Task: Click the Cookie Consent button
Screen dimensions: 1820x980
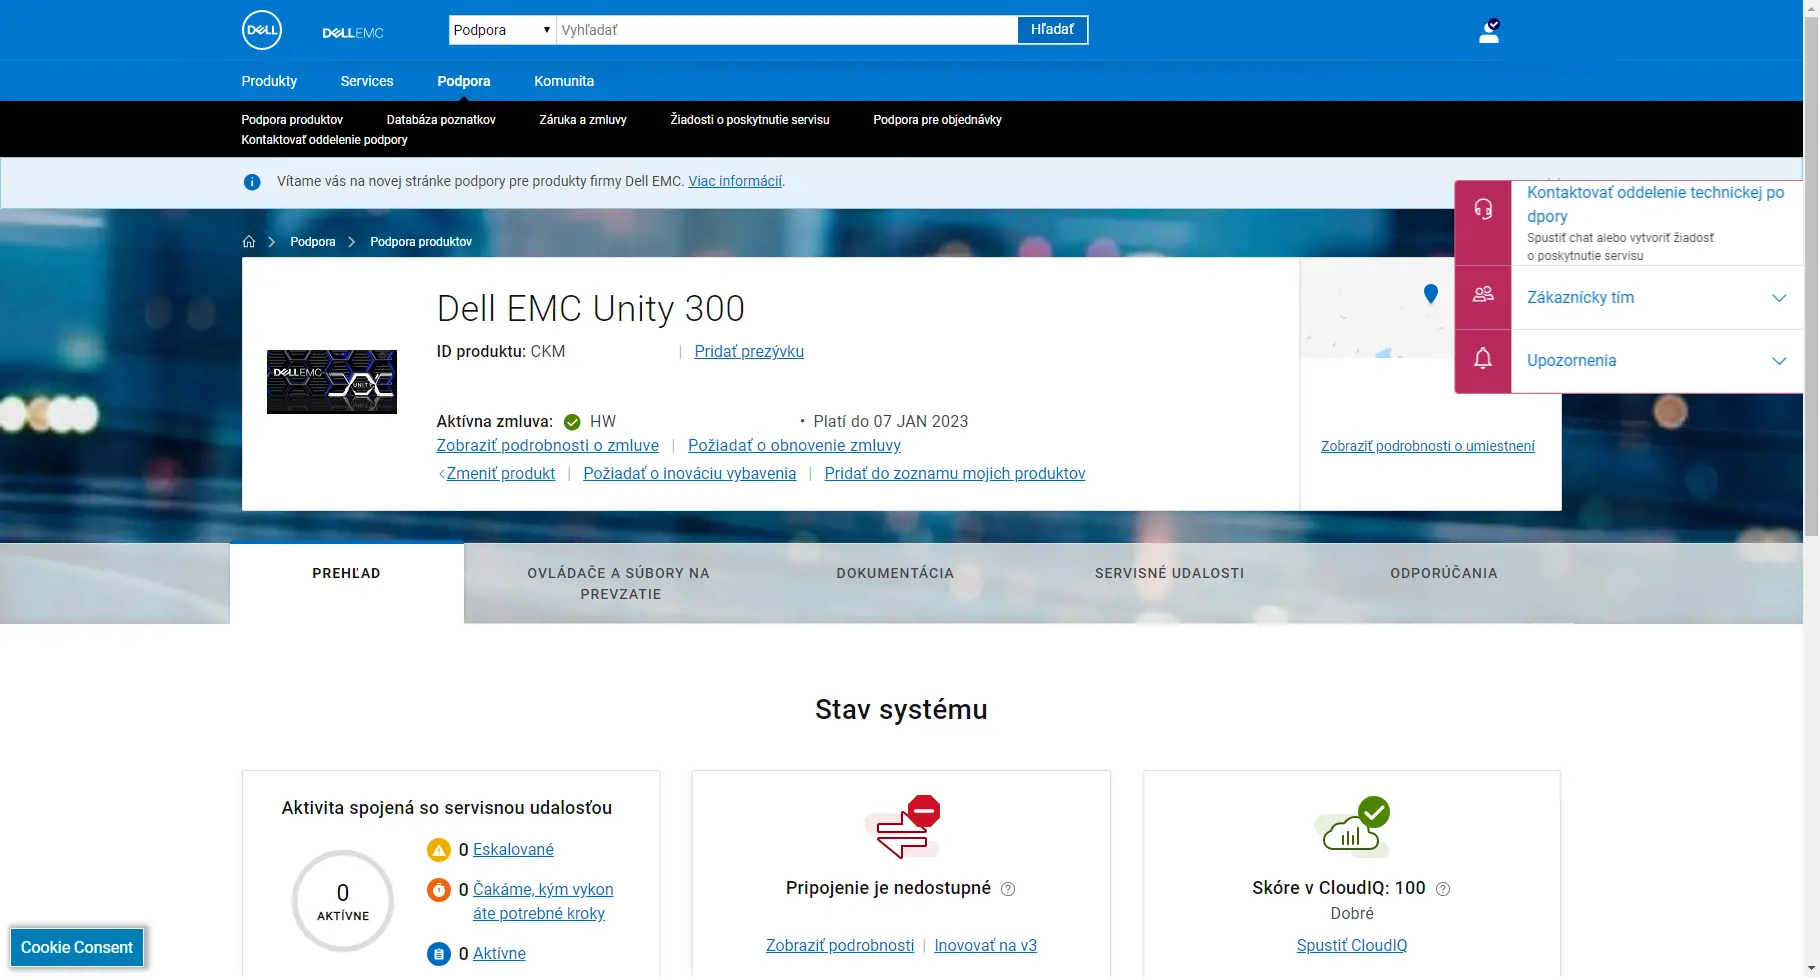Action: 77,948
